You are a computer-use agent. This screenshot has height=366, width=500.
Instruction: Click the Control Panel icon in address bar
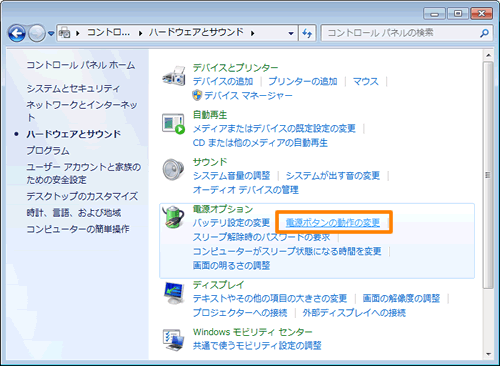(x=65, y=33)
